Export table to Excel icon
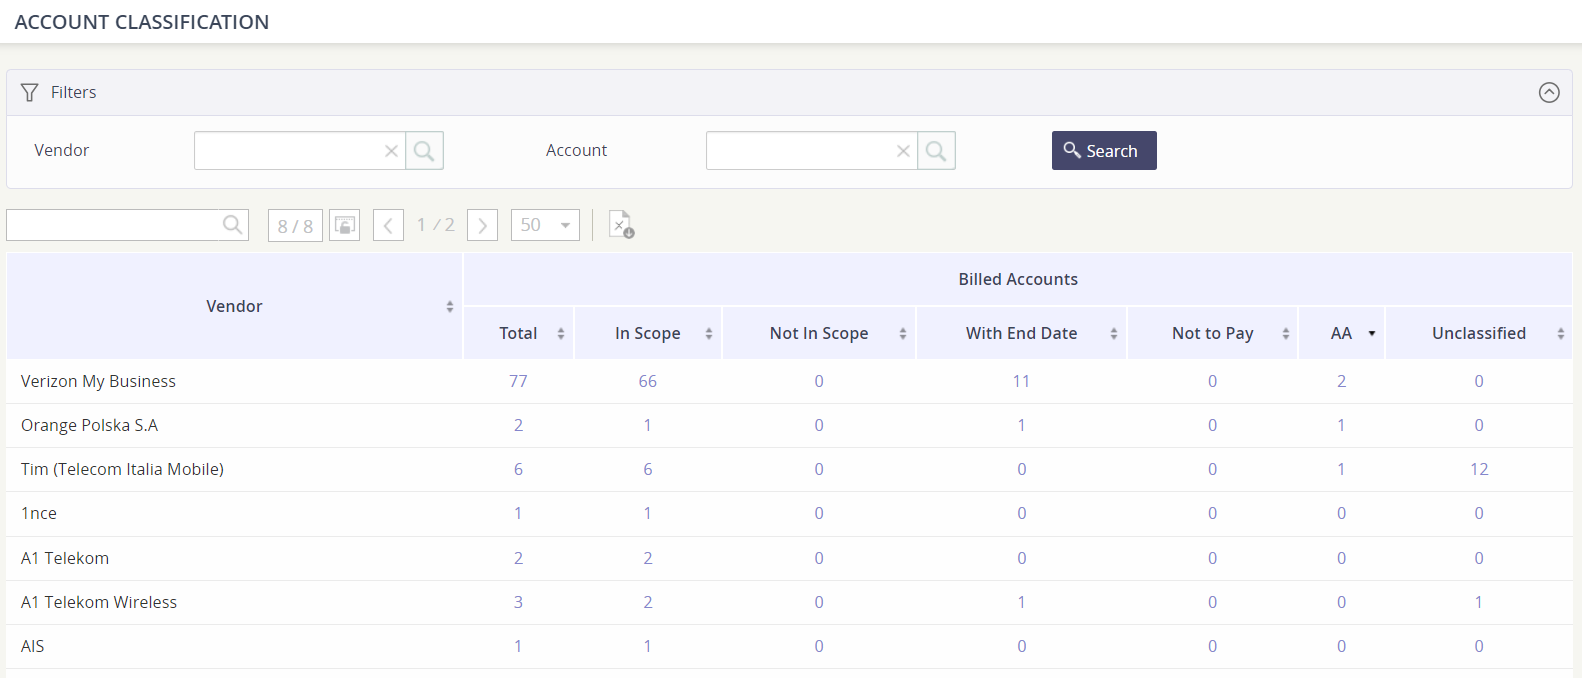 point(621,225)
